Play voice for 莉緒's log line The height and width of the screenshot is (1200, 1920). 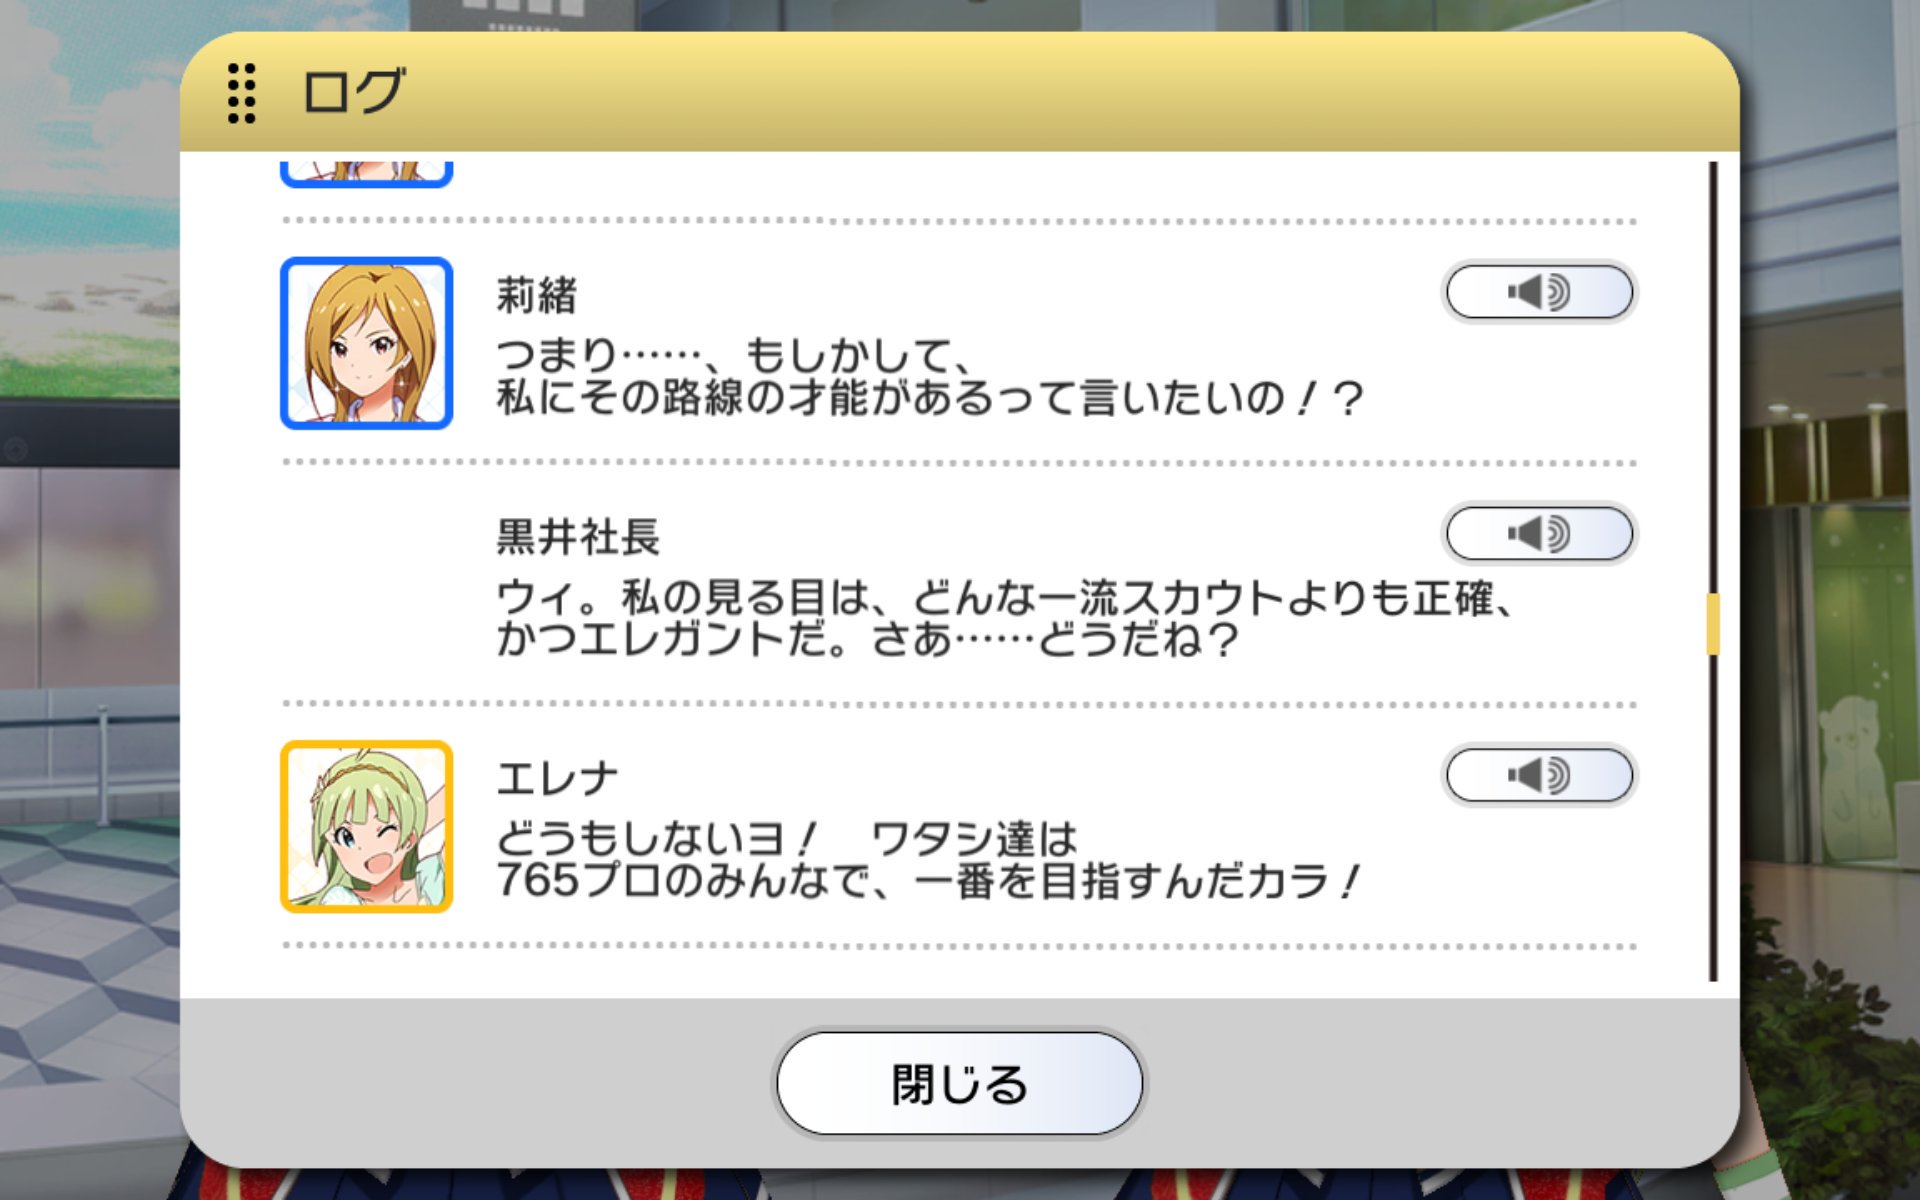click(x=1539, y=292)
